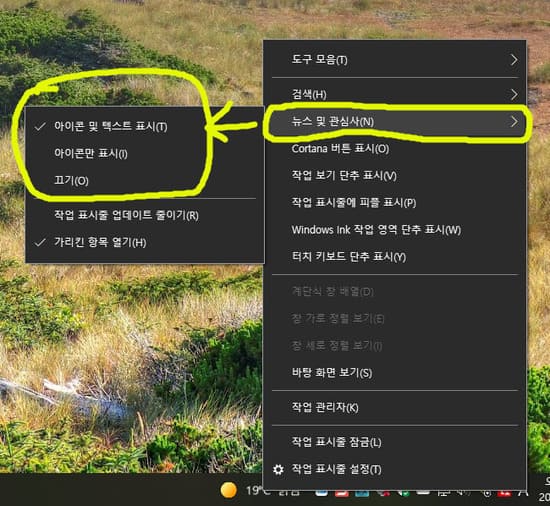
Task: Toggle 작업 표시줄 잠금(L) entry
Action: 395,442
